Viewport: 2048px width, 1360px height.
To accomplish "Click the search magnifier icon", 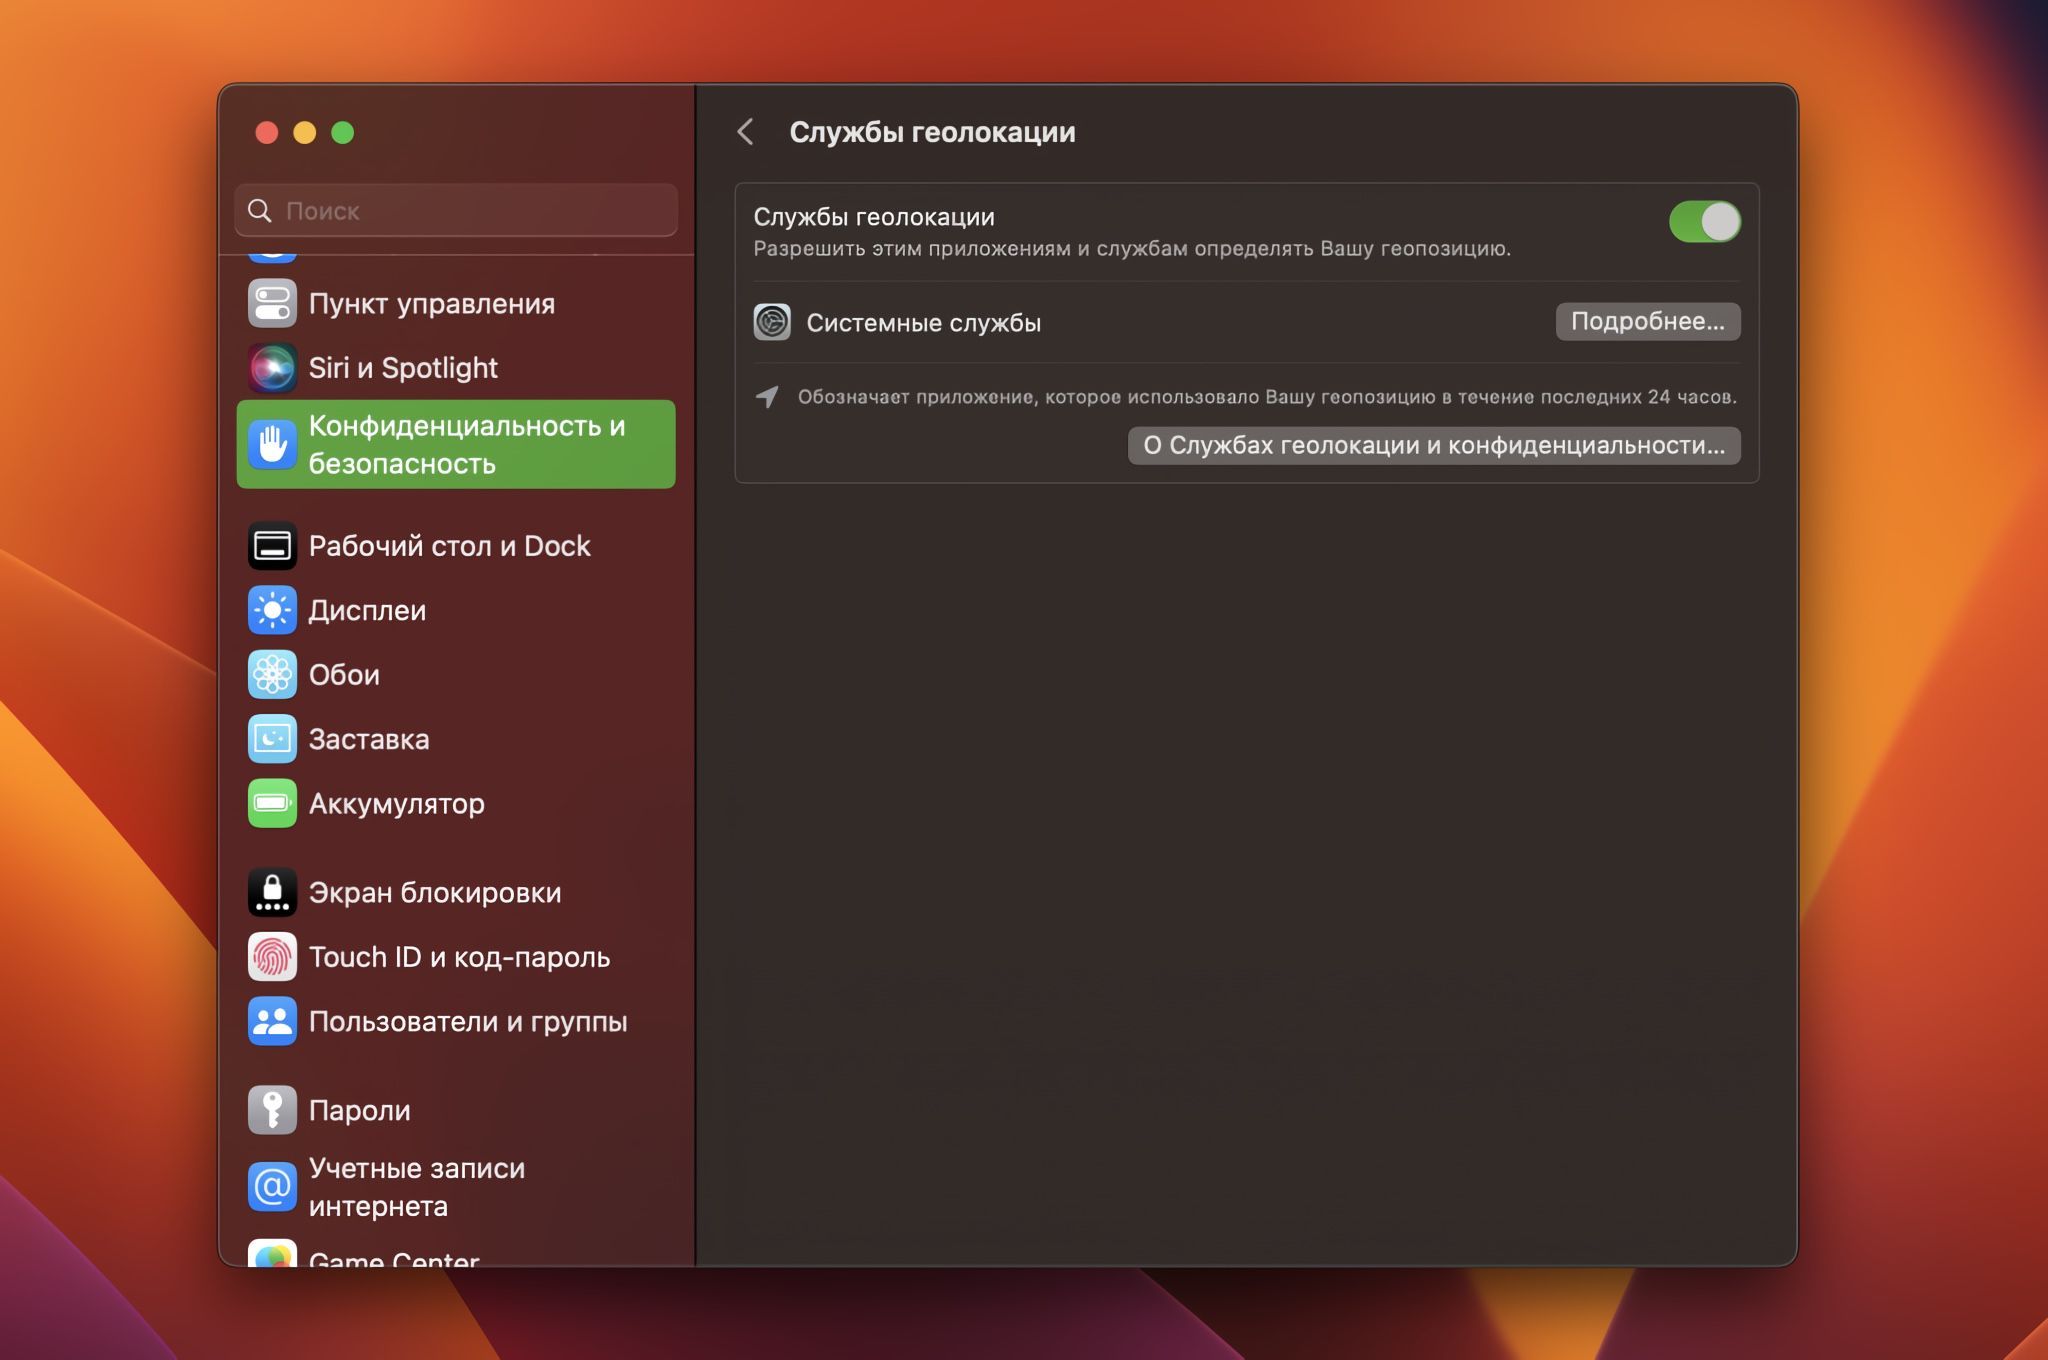I will (x=259, y=210).
